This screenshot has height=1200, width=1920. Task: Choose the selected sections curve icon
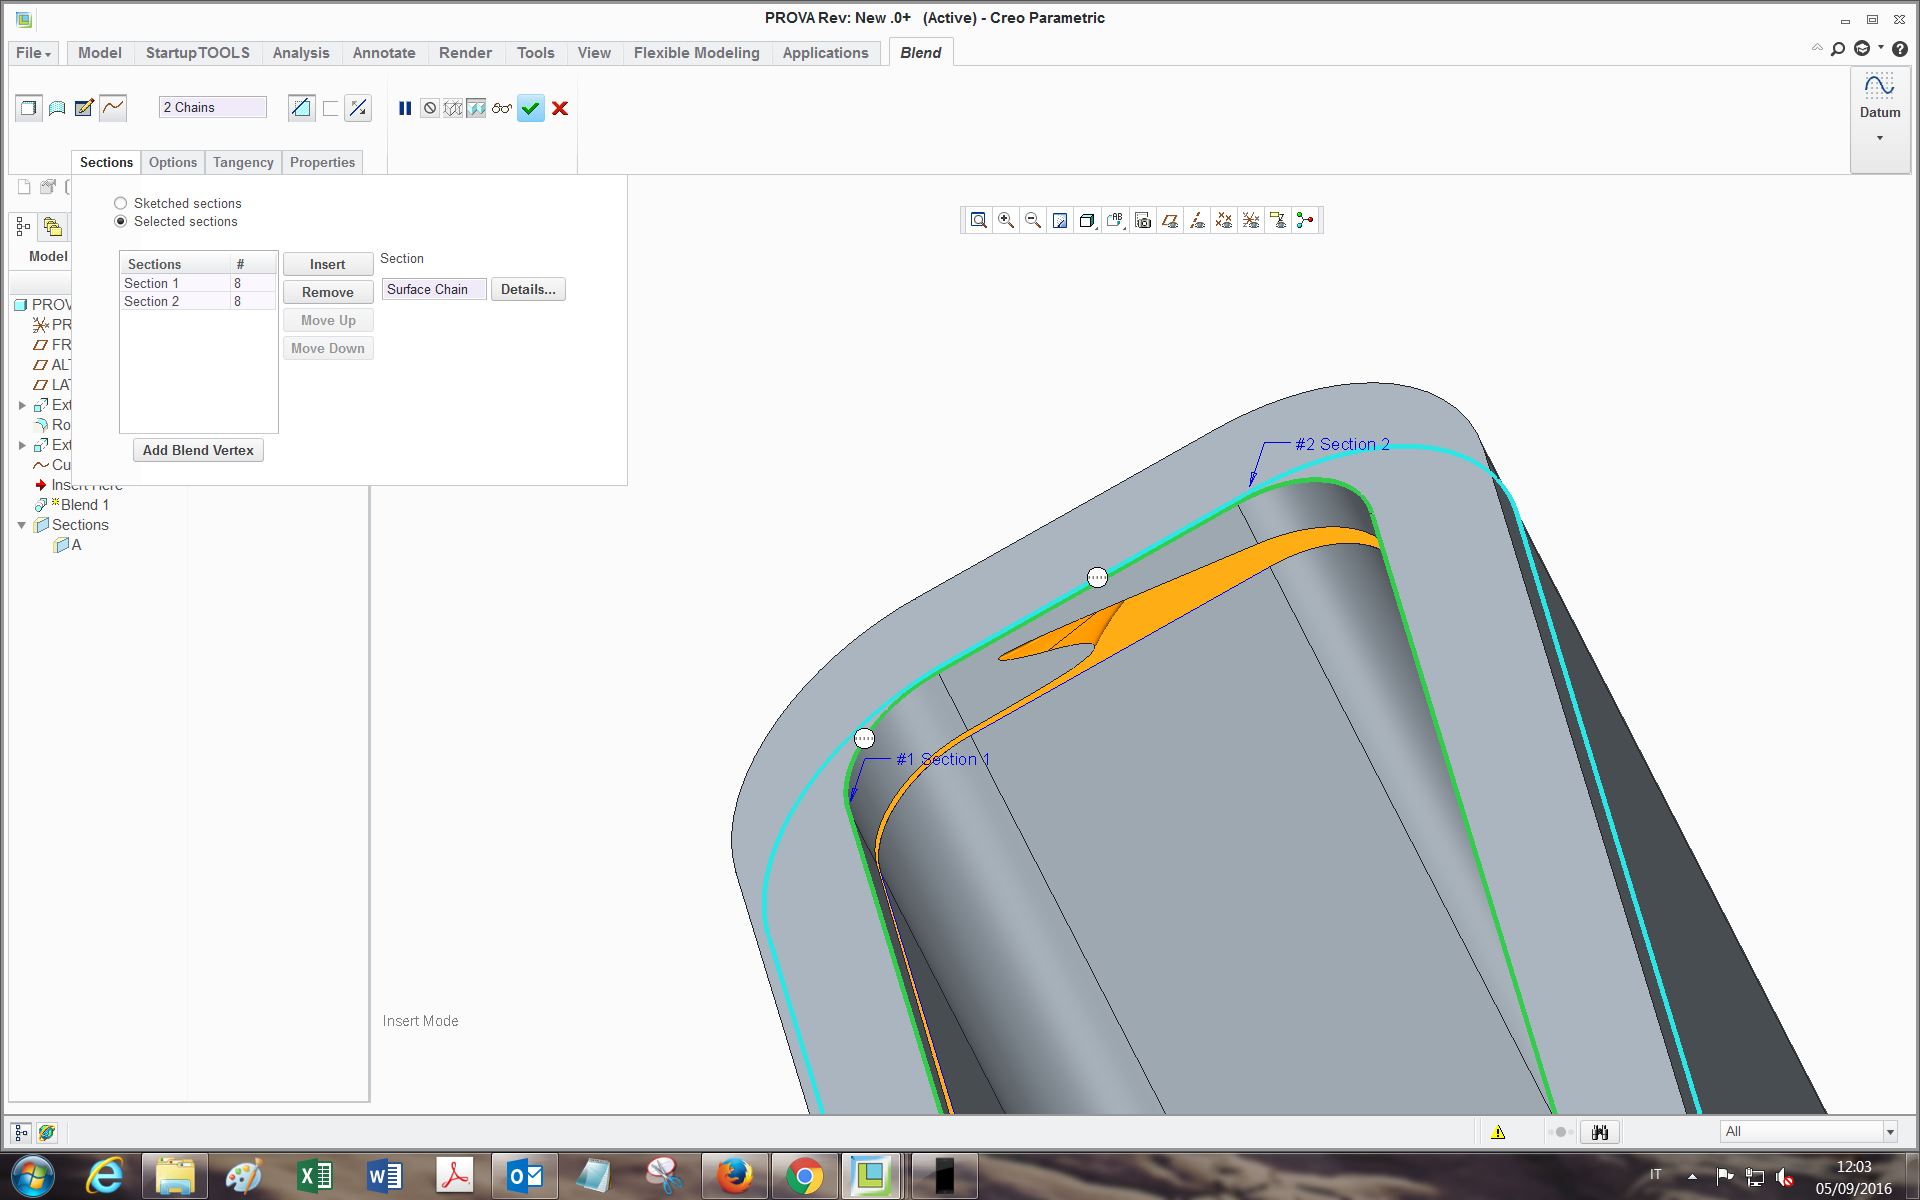113,108
